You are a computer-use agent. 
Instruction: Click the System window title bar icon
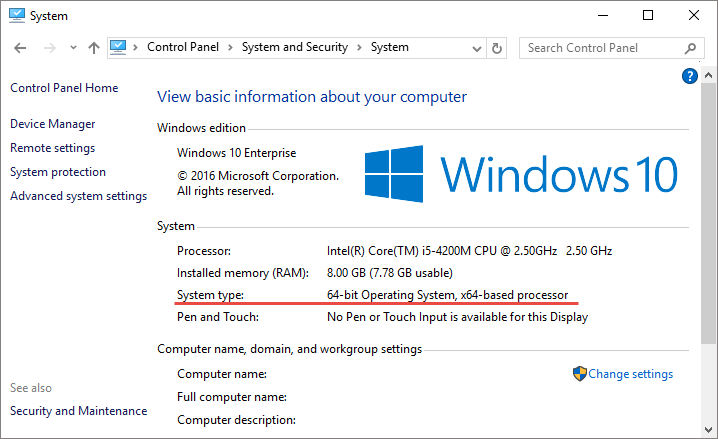17,15
